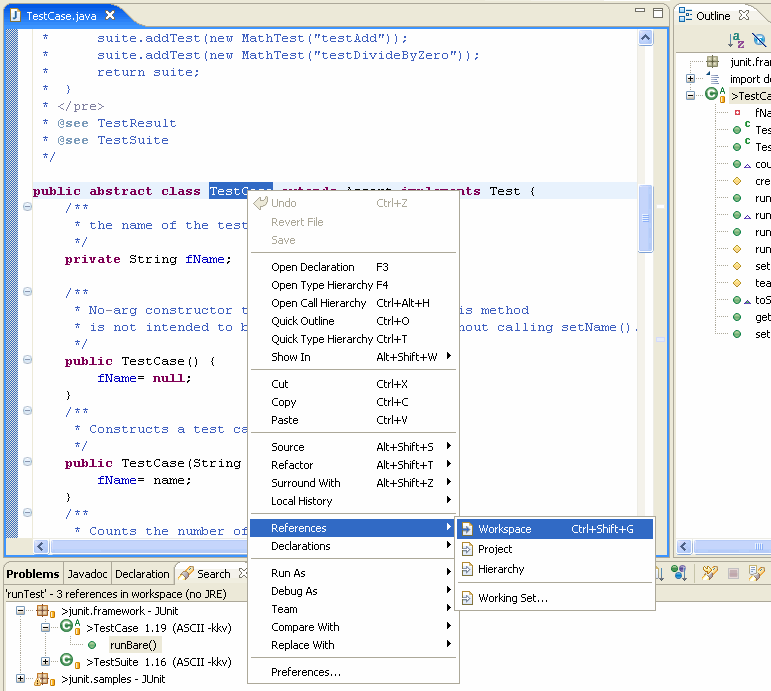
Task: Select Quick Outline menu entry
Action: click(353, 321)
